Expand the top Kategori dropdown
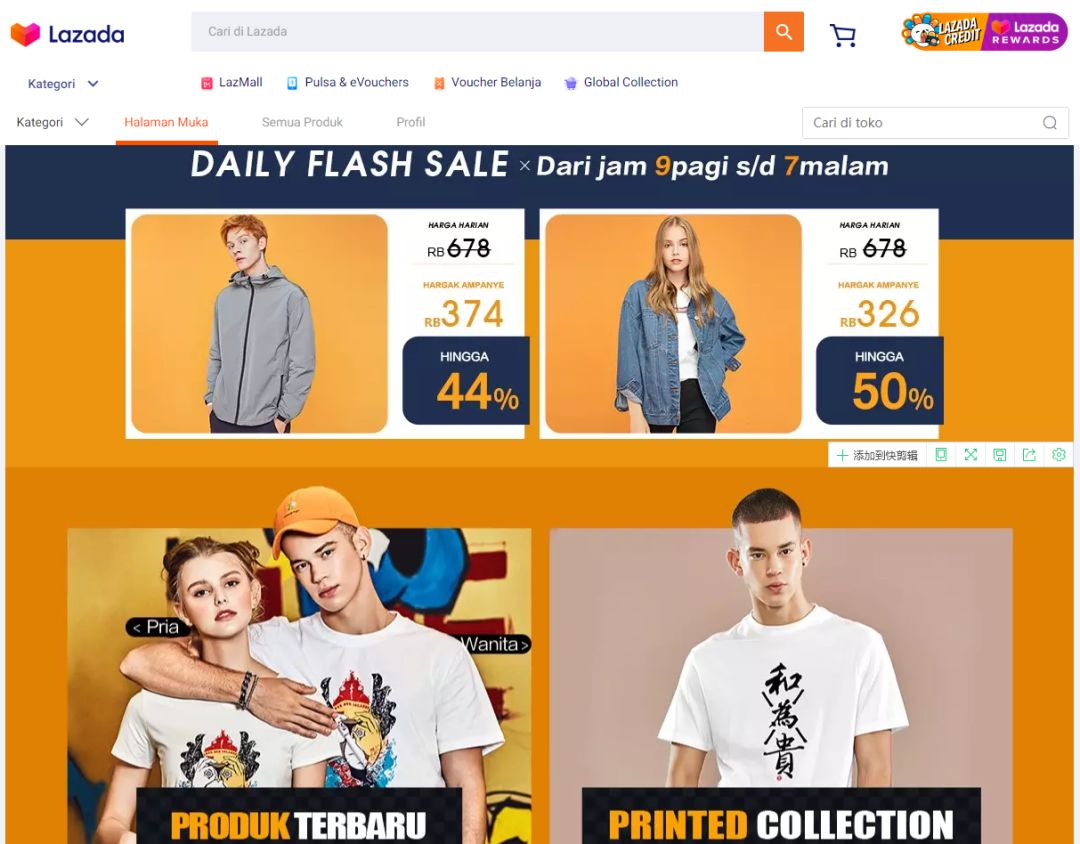This screenshot has height=844, width=1080. (x=63, y=83)
